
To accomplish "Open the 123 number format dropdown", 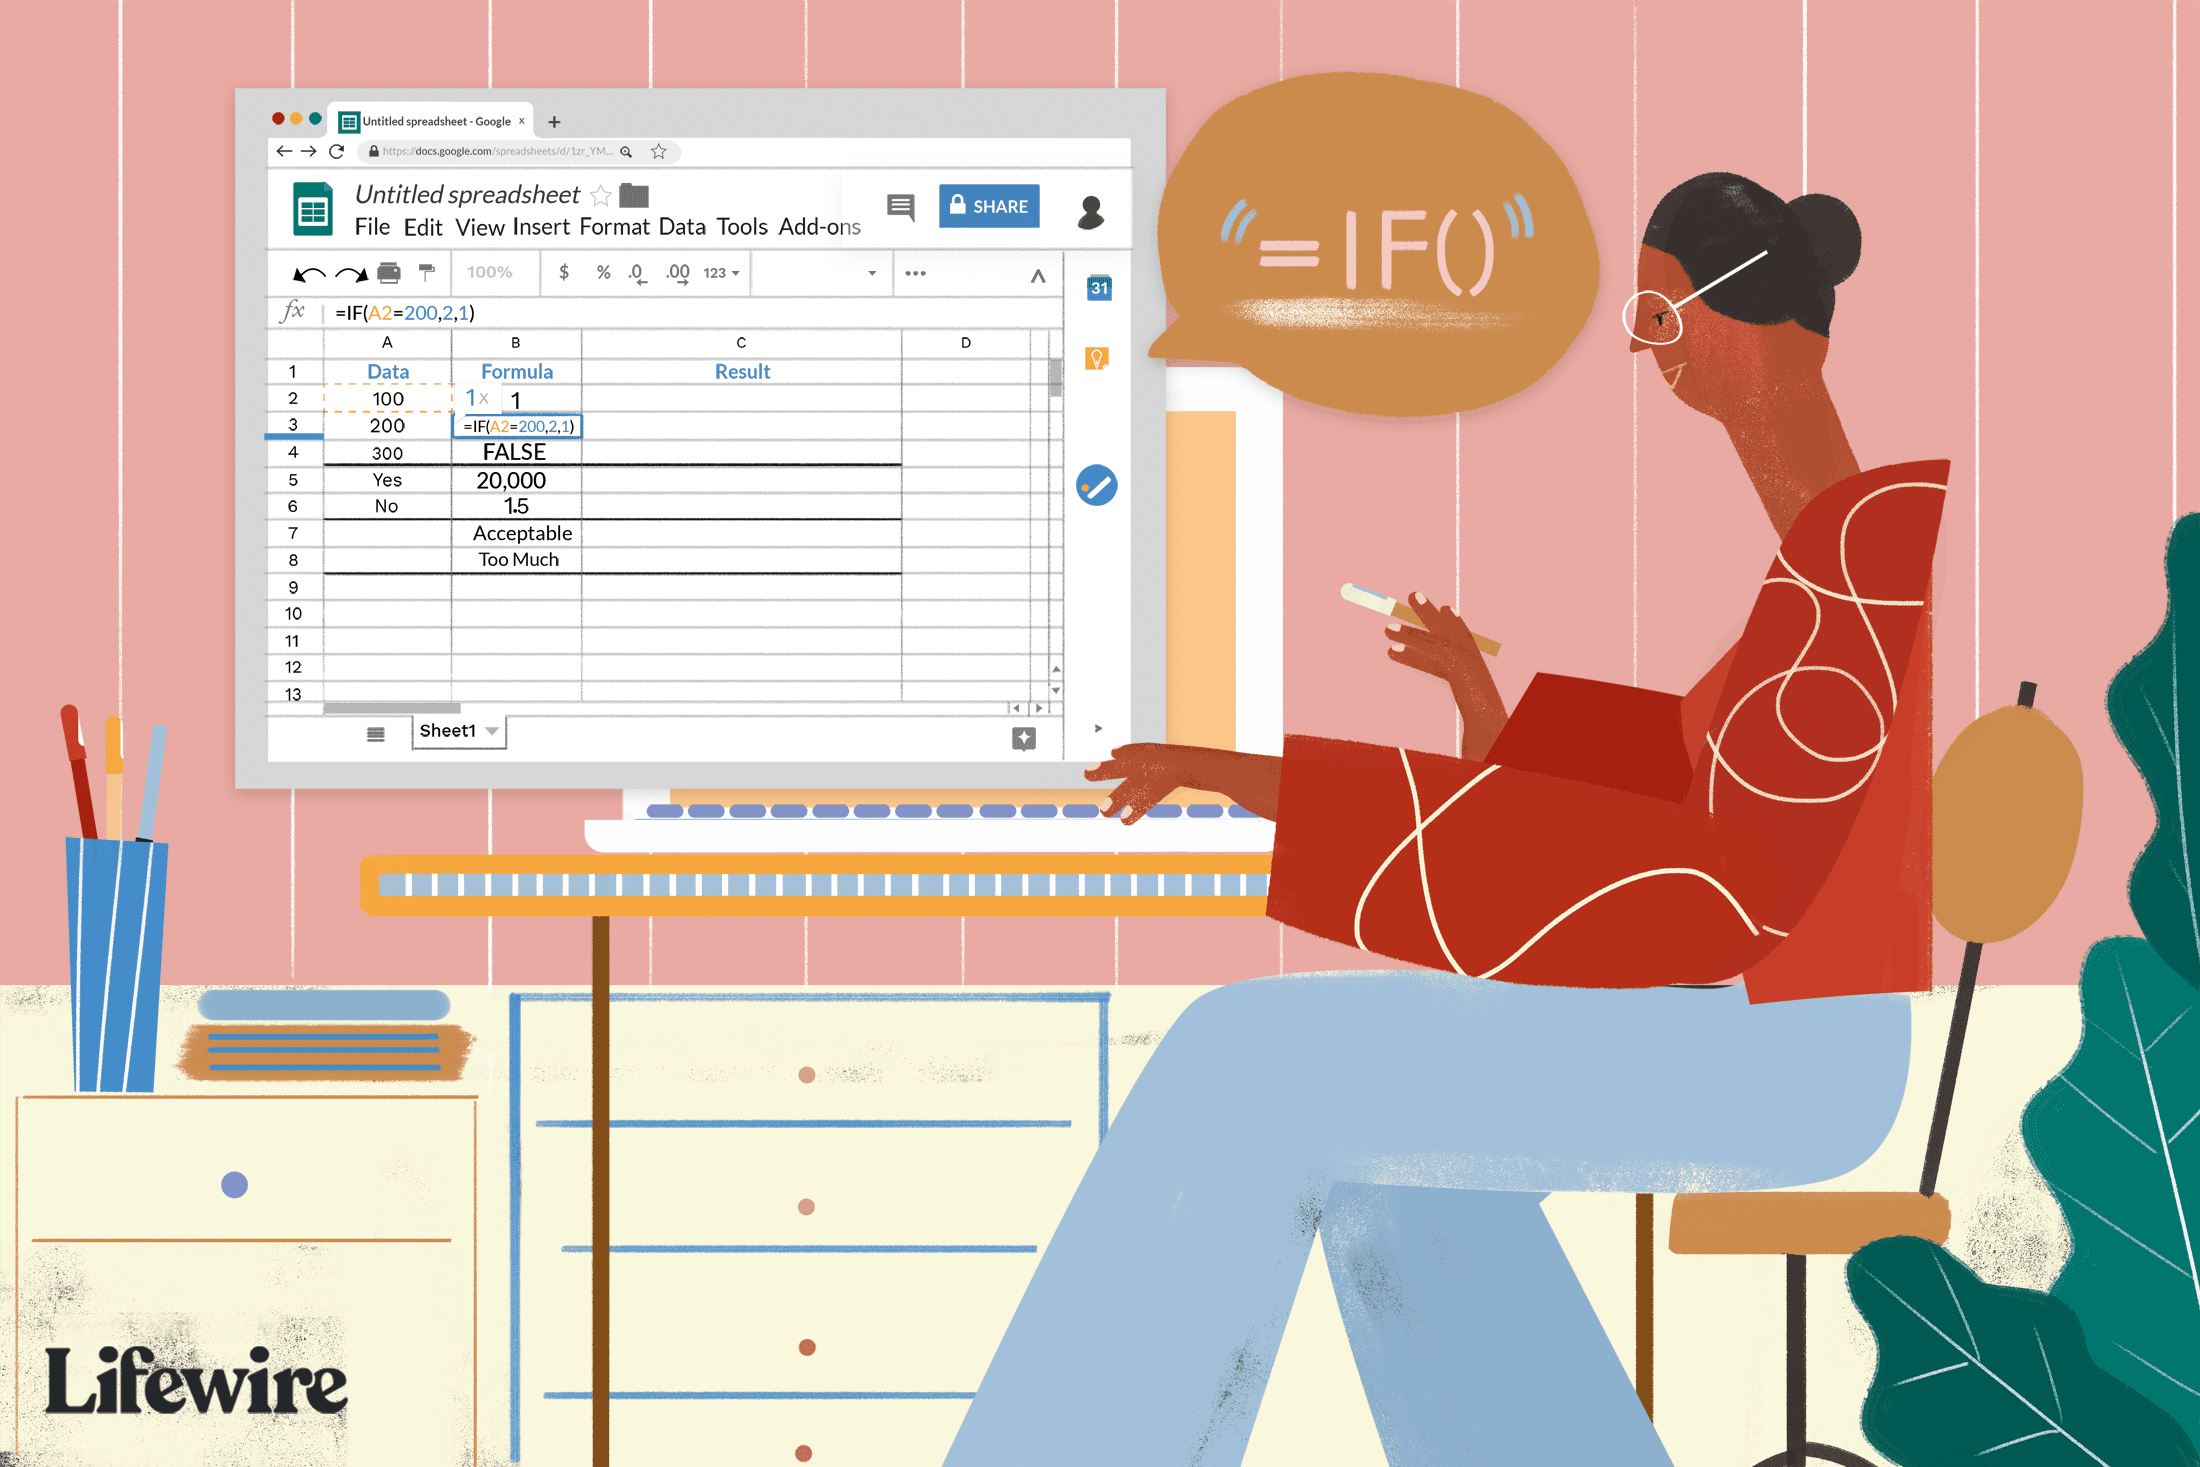I will click(722, 273).
